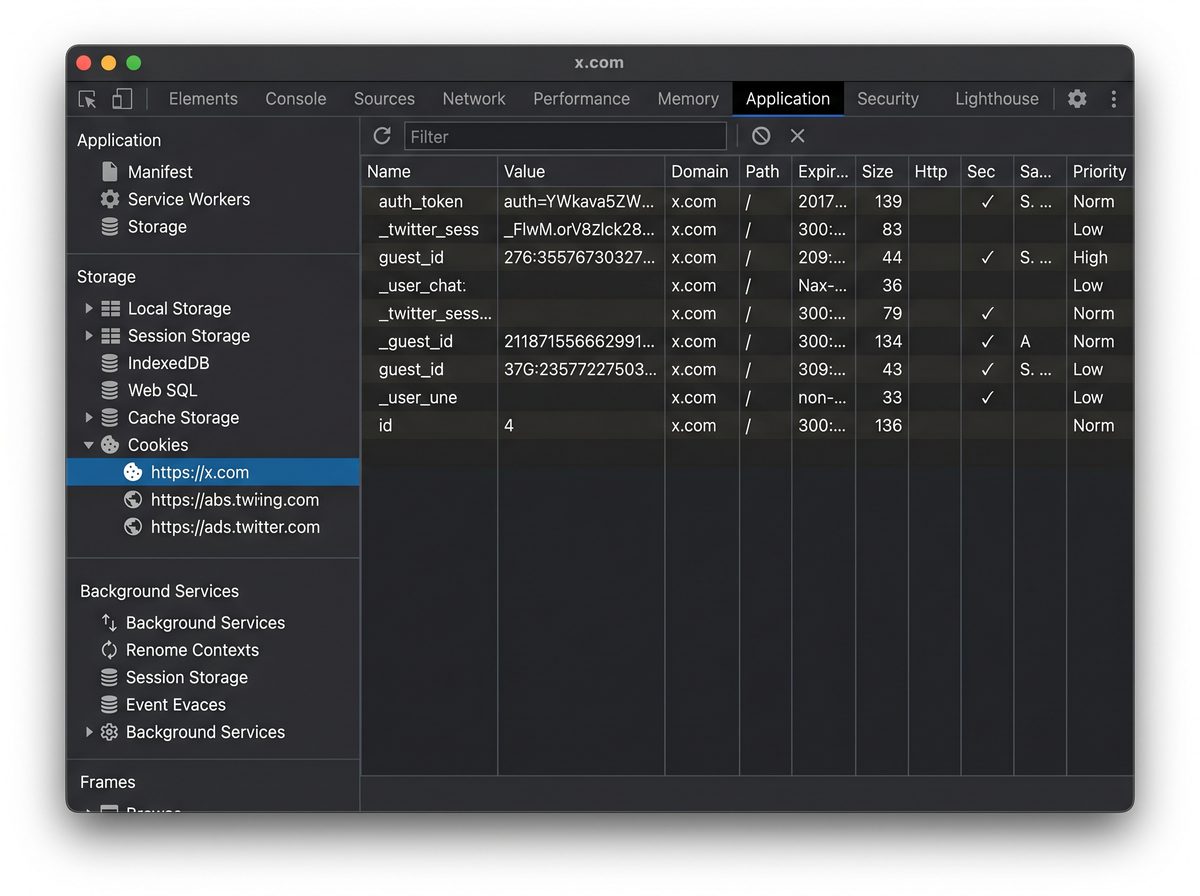Activate the inspect element picker icon

pyautogui.click(x=88, y=99)
